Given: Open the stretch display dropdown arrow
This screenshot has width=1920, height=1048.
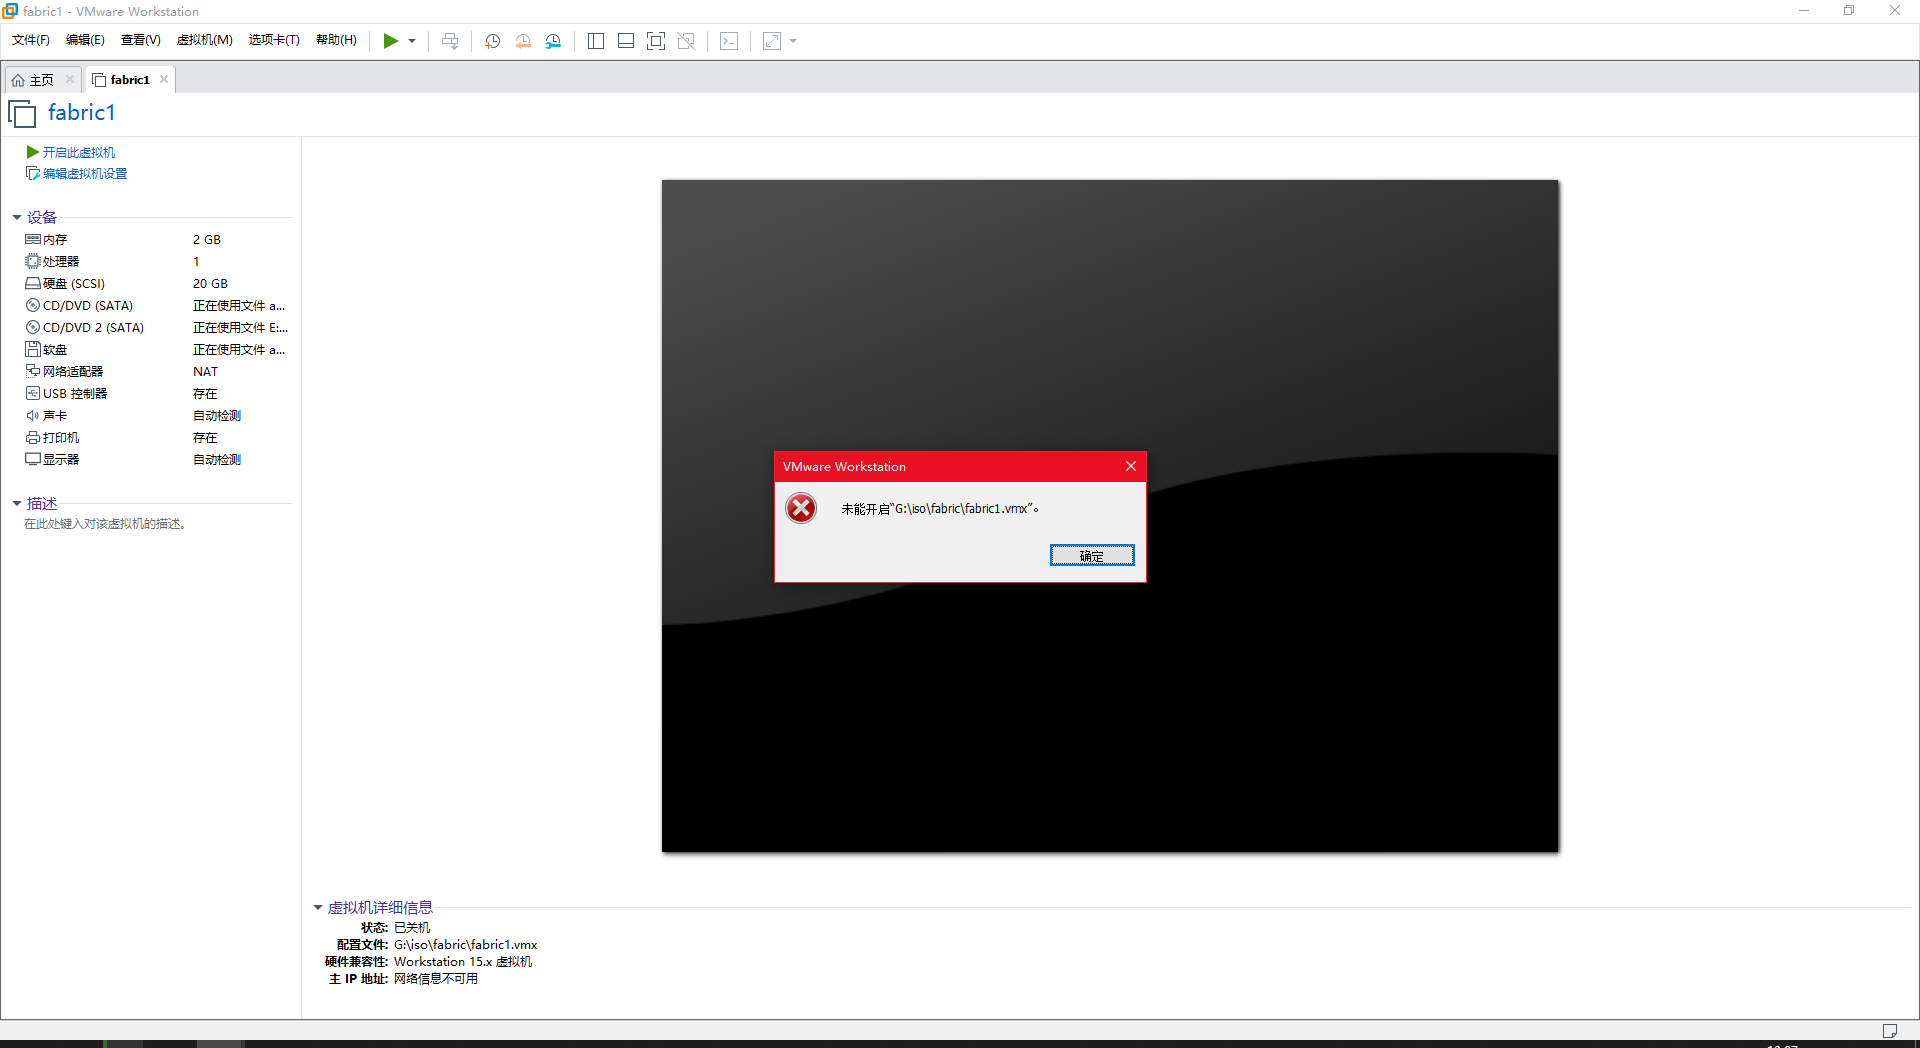Looking at the screenshot, I should pyautogui.click(x=793, y=41).
